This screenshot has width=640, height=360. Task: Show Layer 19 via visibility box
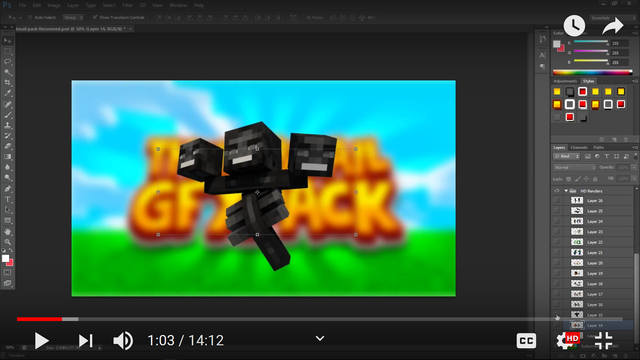coord(556,273)
